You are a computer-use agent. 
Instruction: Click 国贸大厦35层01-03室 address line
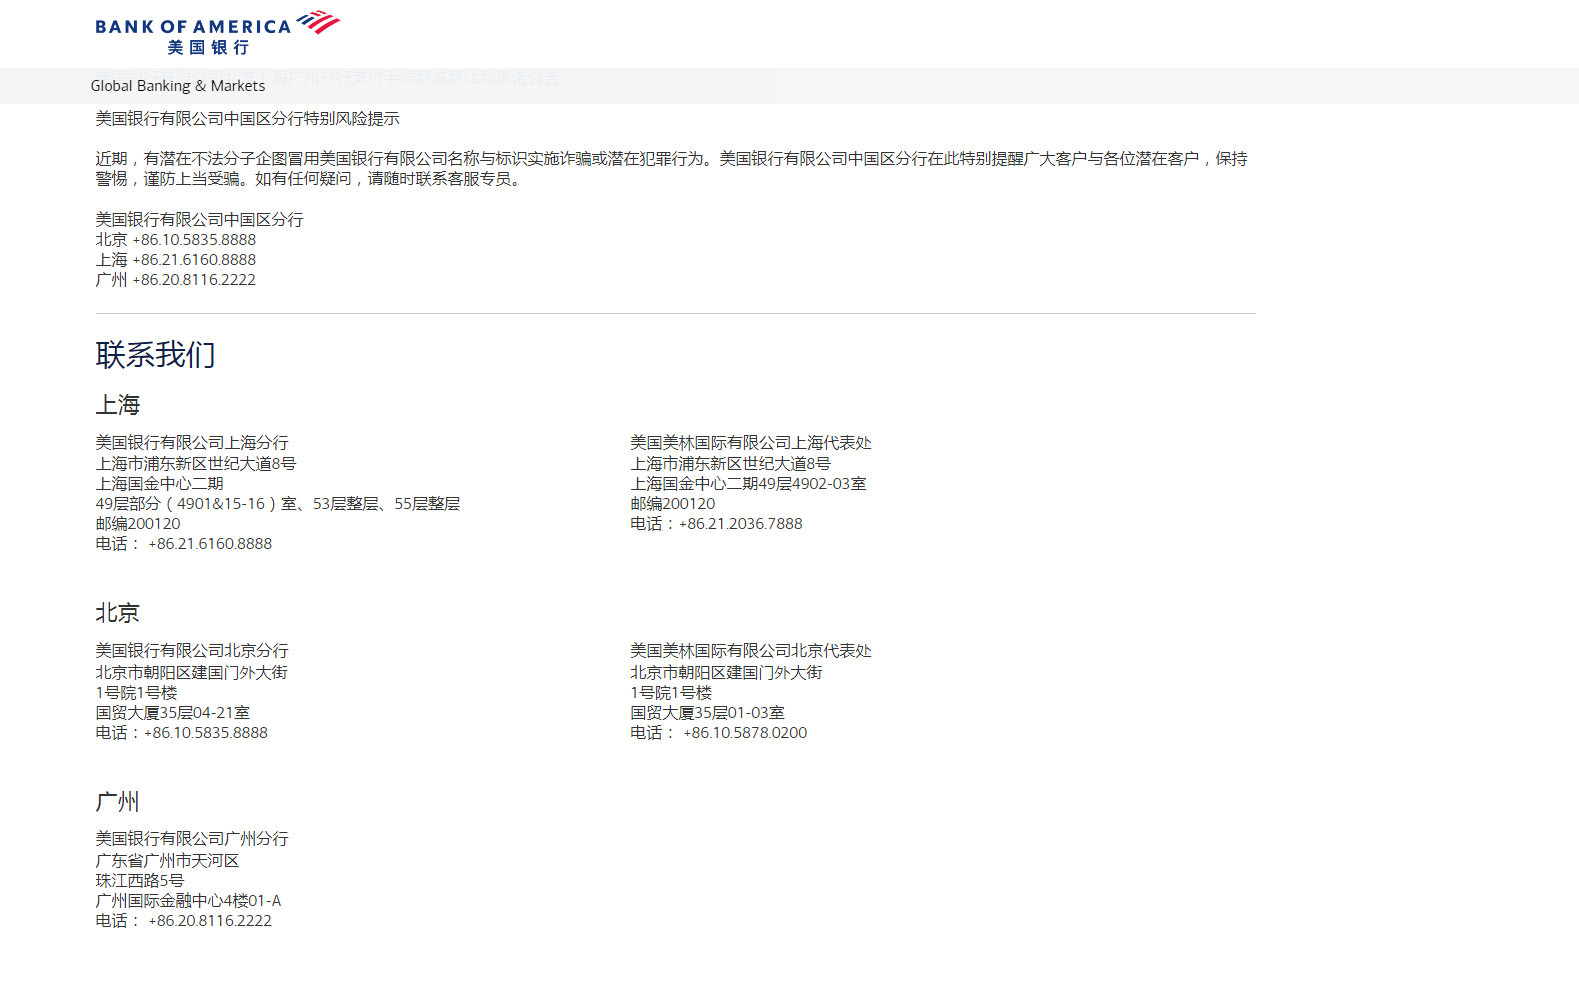[x=707, y=712]
